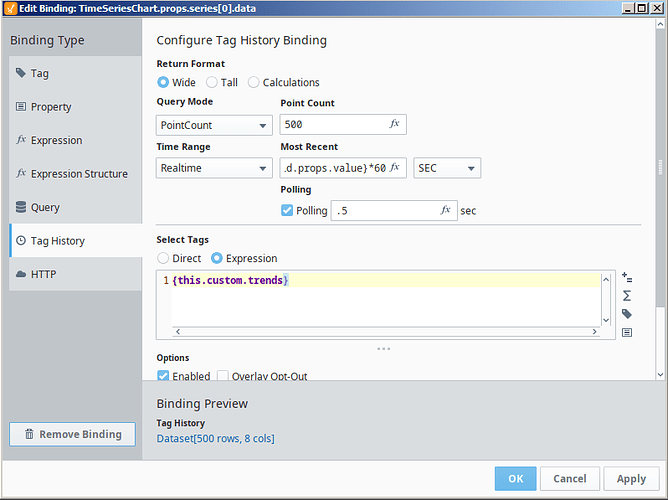
Task: Switch to Expression Structure binding type
Action: (75, 174)
